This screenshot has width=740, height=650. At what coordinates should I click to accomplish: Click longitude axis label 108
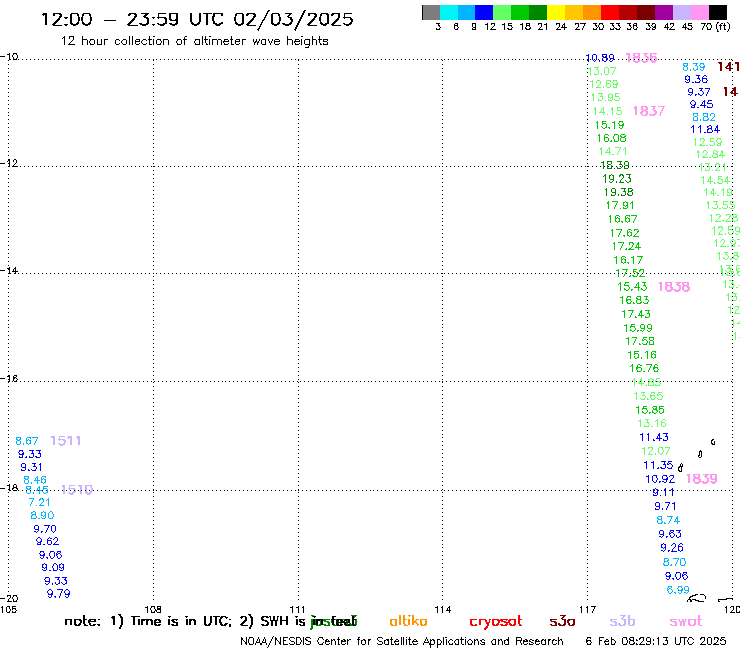click(153, 609)
